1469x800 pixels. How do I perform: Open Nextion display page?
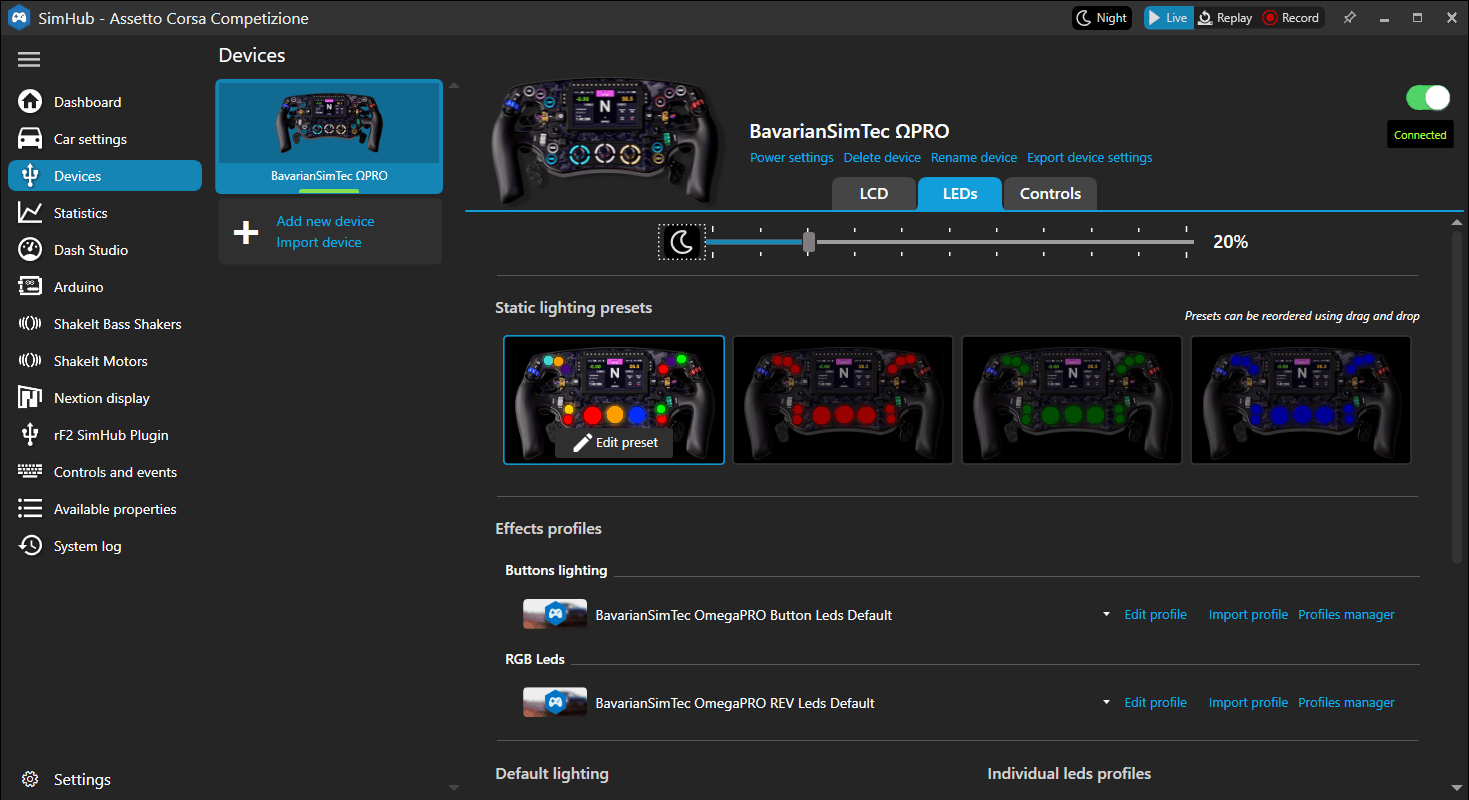101,398
